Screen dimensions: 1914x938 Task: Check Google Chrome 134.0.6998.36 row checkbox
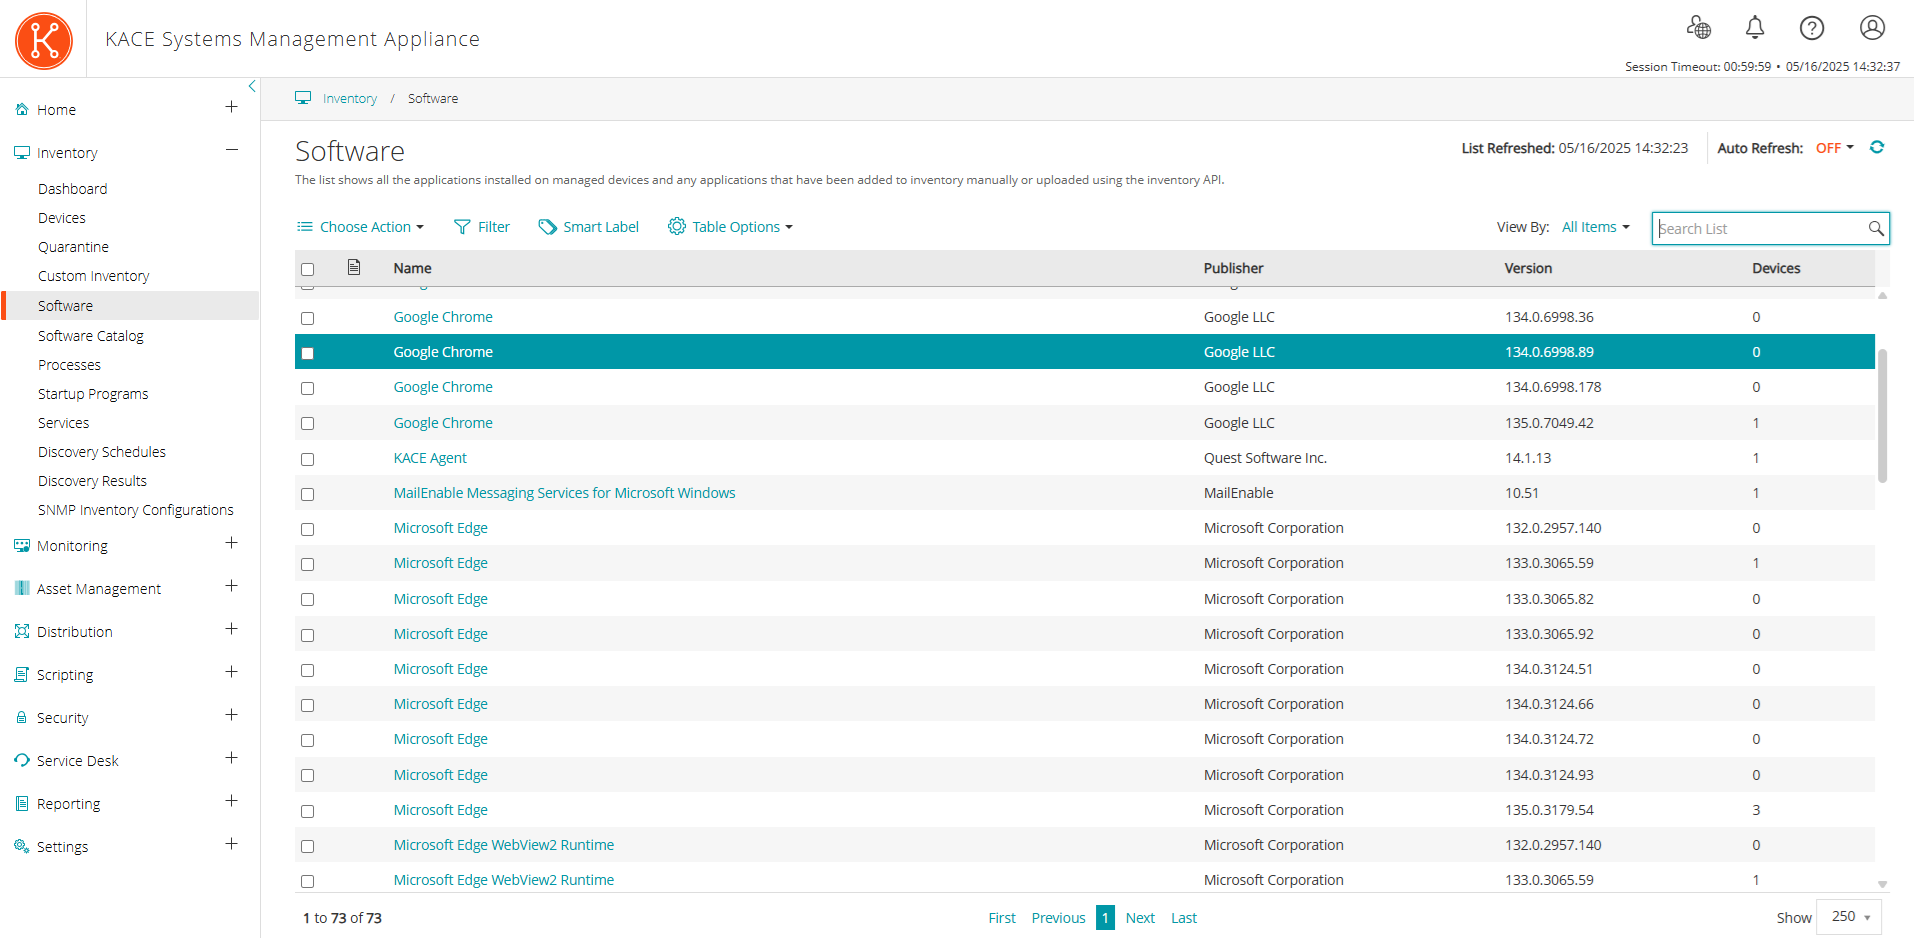coord(308,318)
